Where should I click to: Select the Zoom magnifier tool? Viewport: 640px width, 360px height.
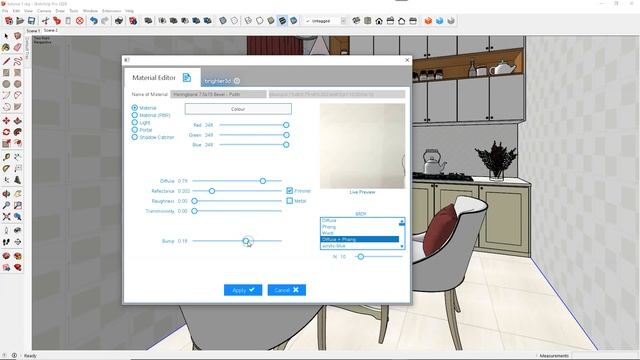(x=6, y=205)
